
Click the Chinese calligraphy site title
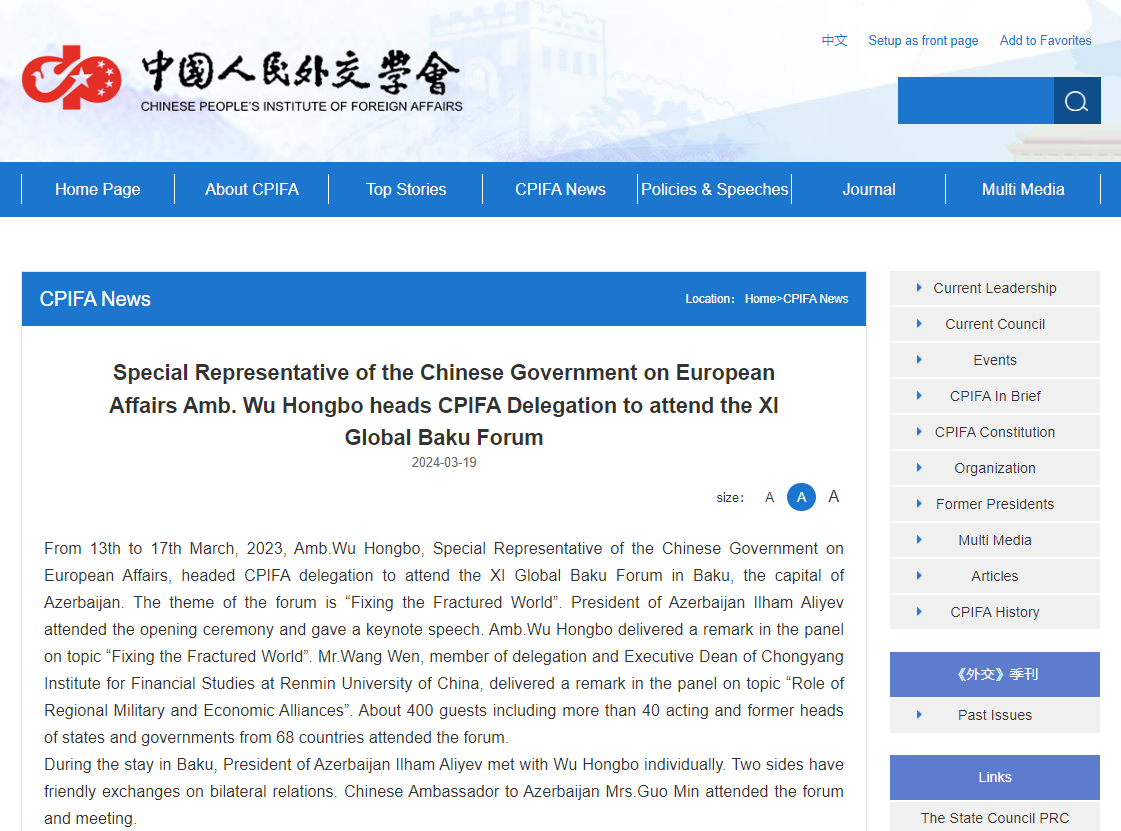click(x=300, y=72)
